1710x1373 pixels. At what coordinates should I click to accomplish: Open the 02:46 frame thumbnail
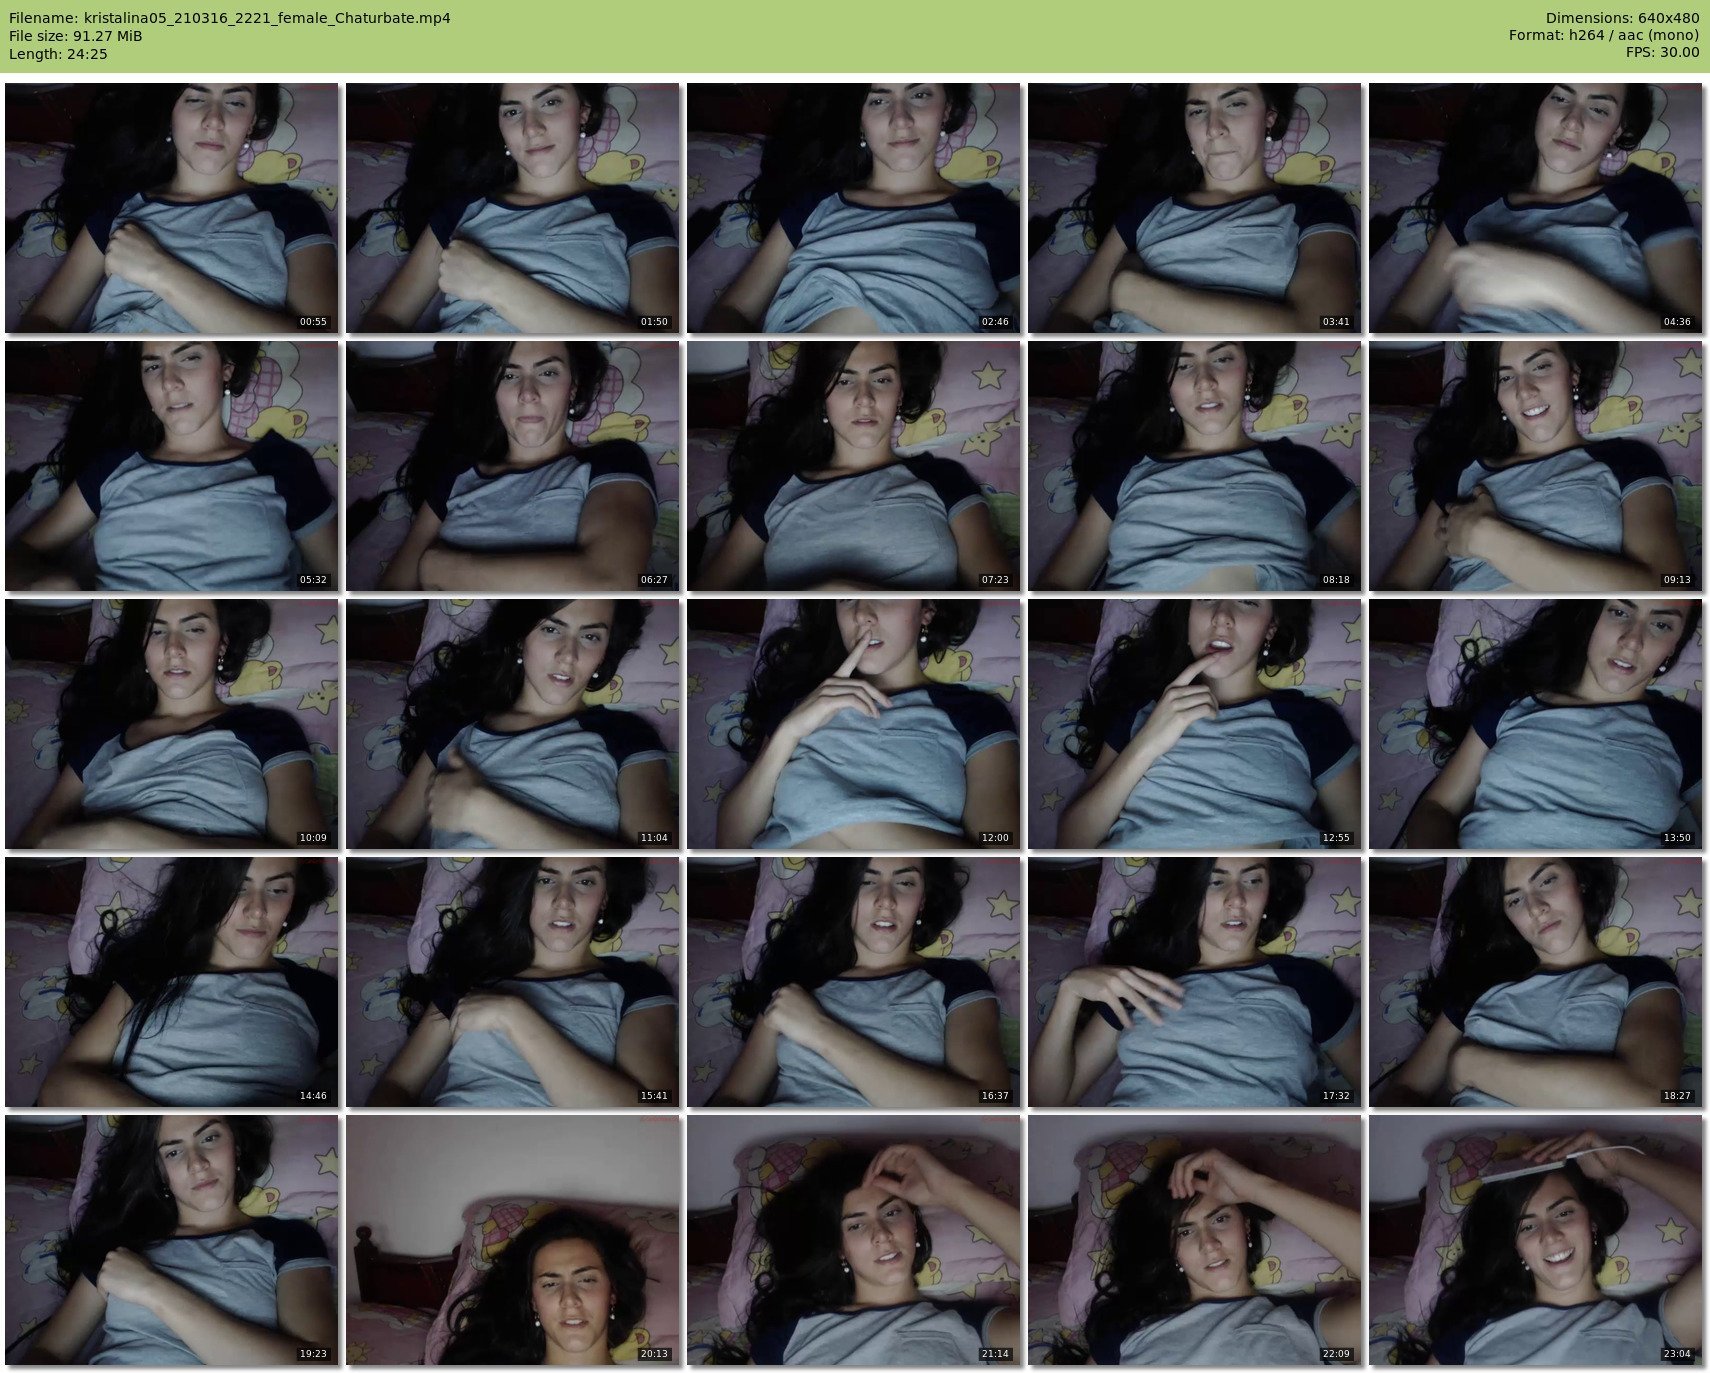[x=853, y=208]
